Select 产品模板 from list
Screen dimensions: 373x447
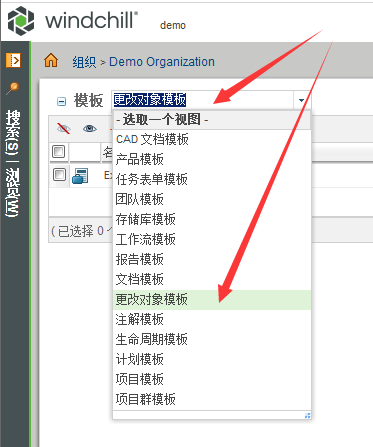[x=212, y=159]
